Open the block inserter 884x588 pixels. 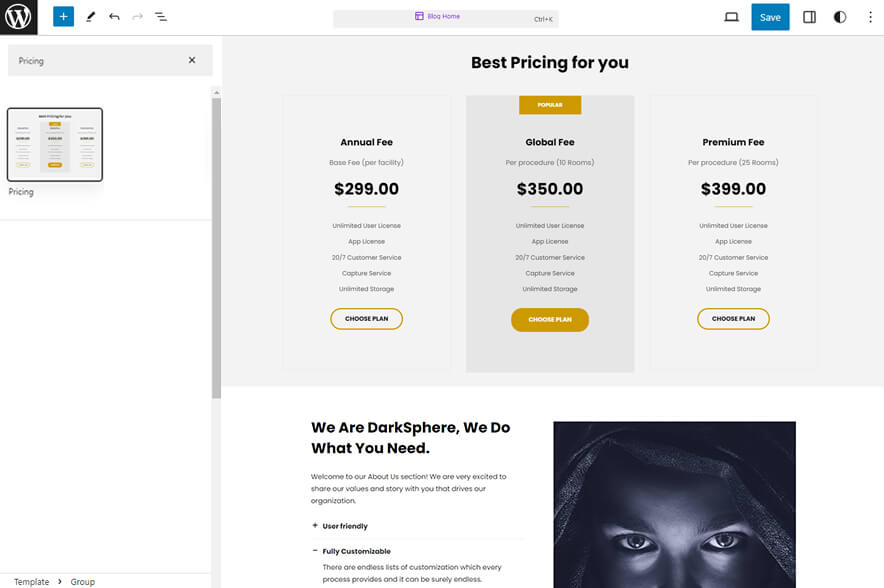pyautogui.click(x=63, y=16)
